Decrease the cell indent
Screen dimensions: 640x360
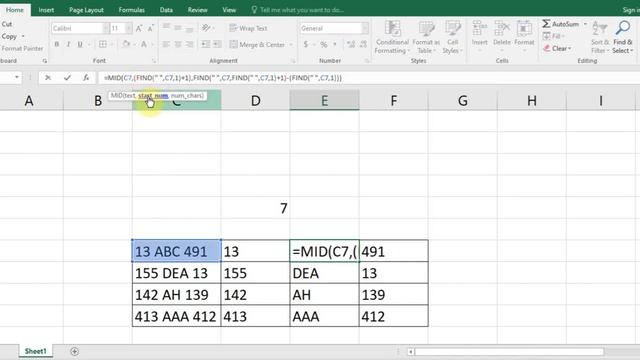coord(206,44)
